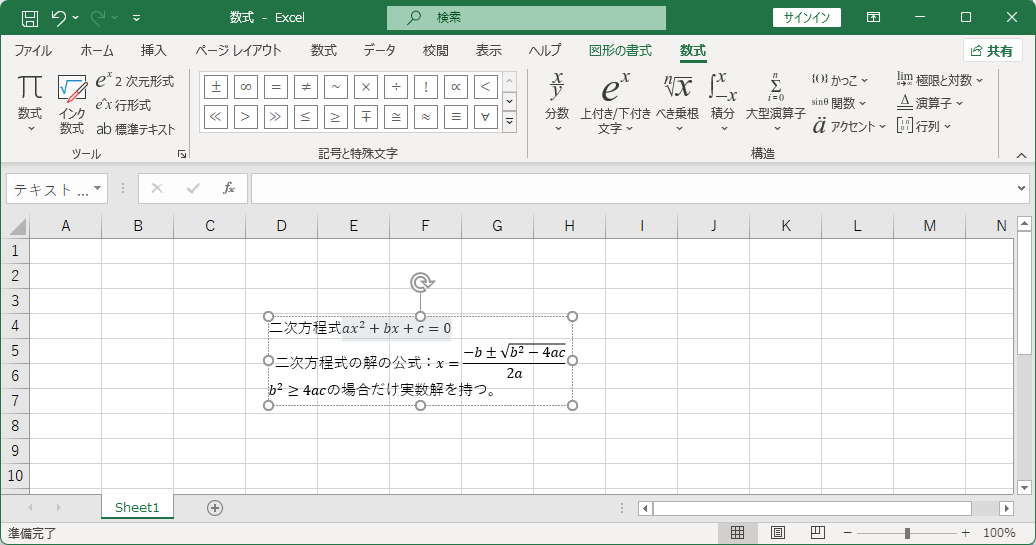Insert the greater-or-equal ≥ symbol
The image size is (1036, 545).
click(x=336, y=117)
